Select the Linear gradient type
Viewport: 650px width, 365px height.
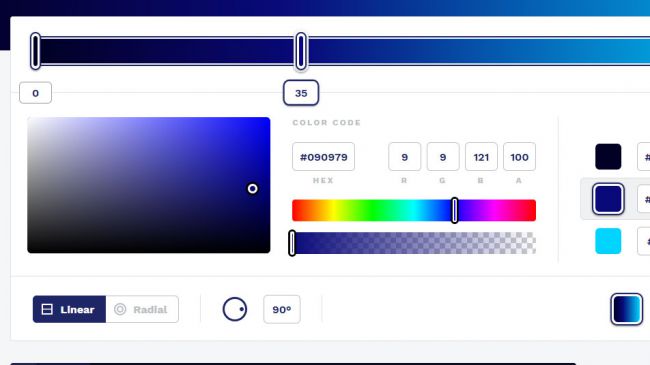[69, 309]
